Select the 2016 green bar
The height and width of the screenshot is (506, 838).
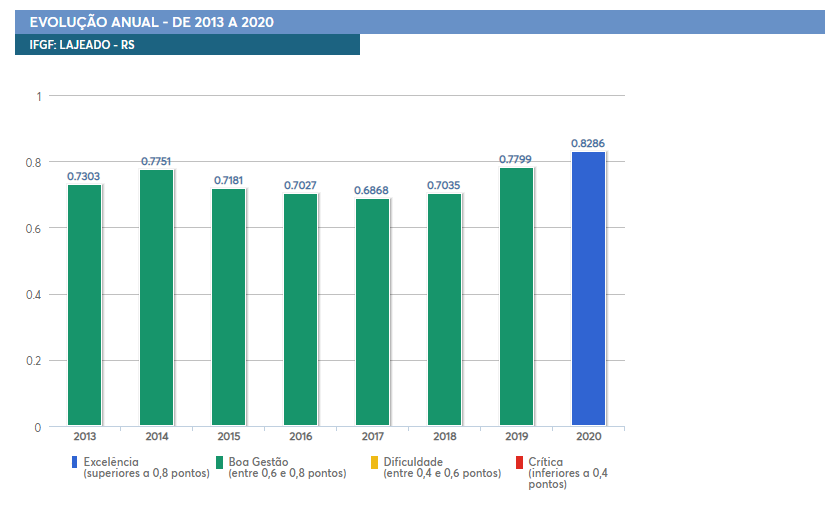tap(300, 310)
